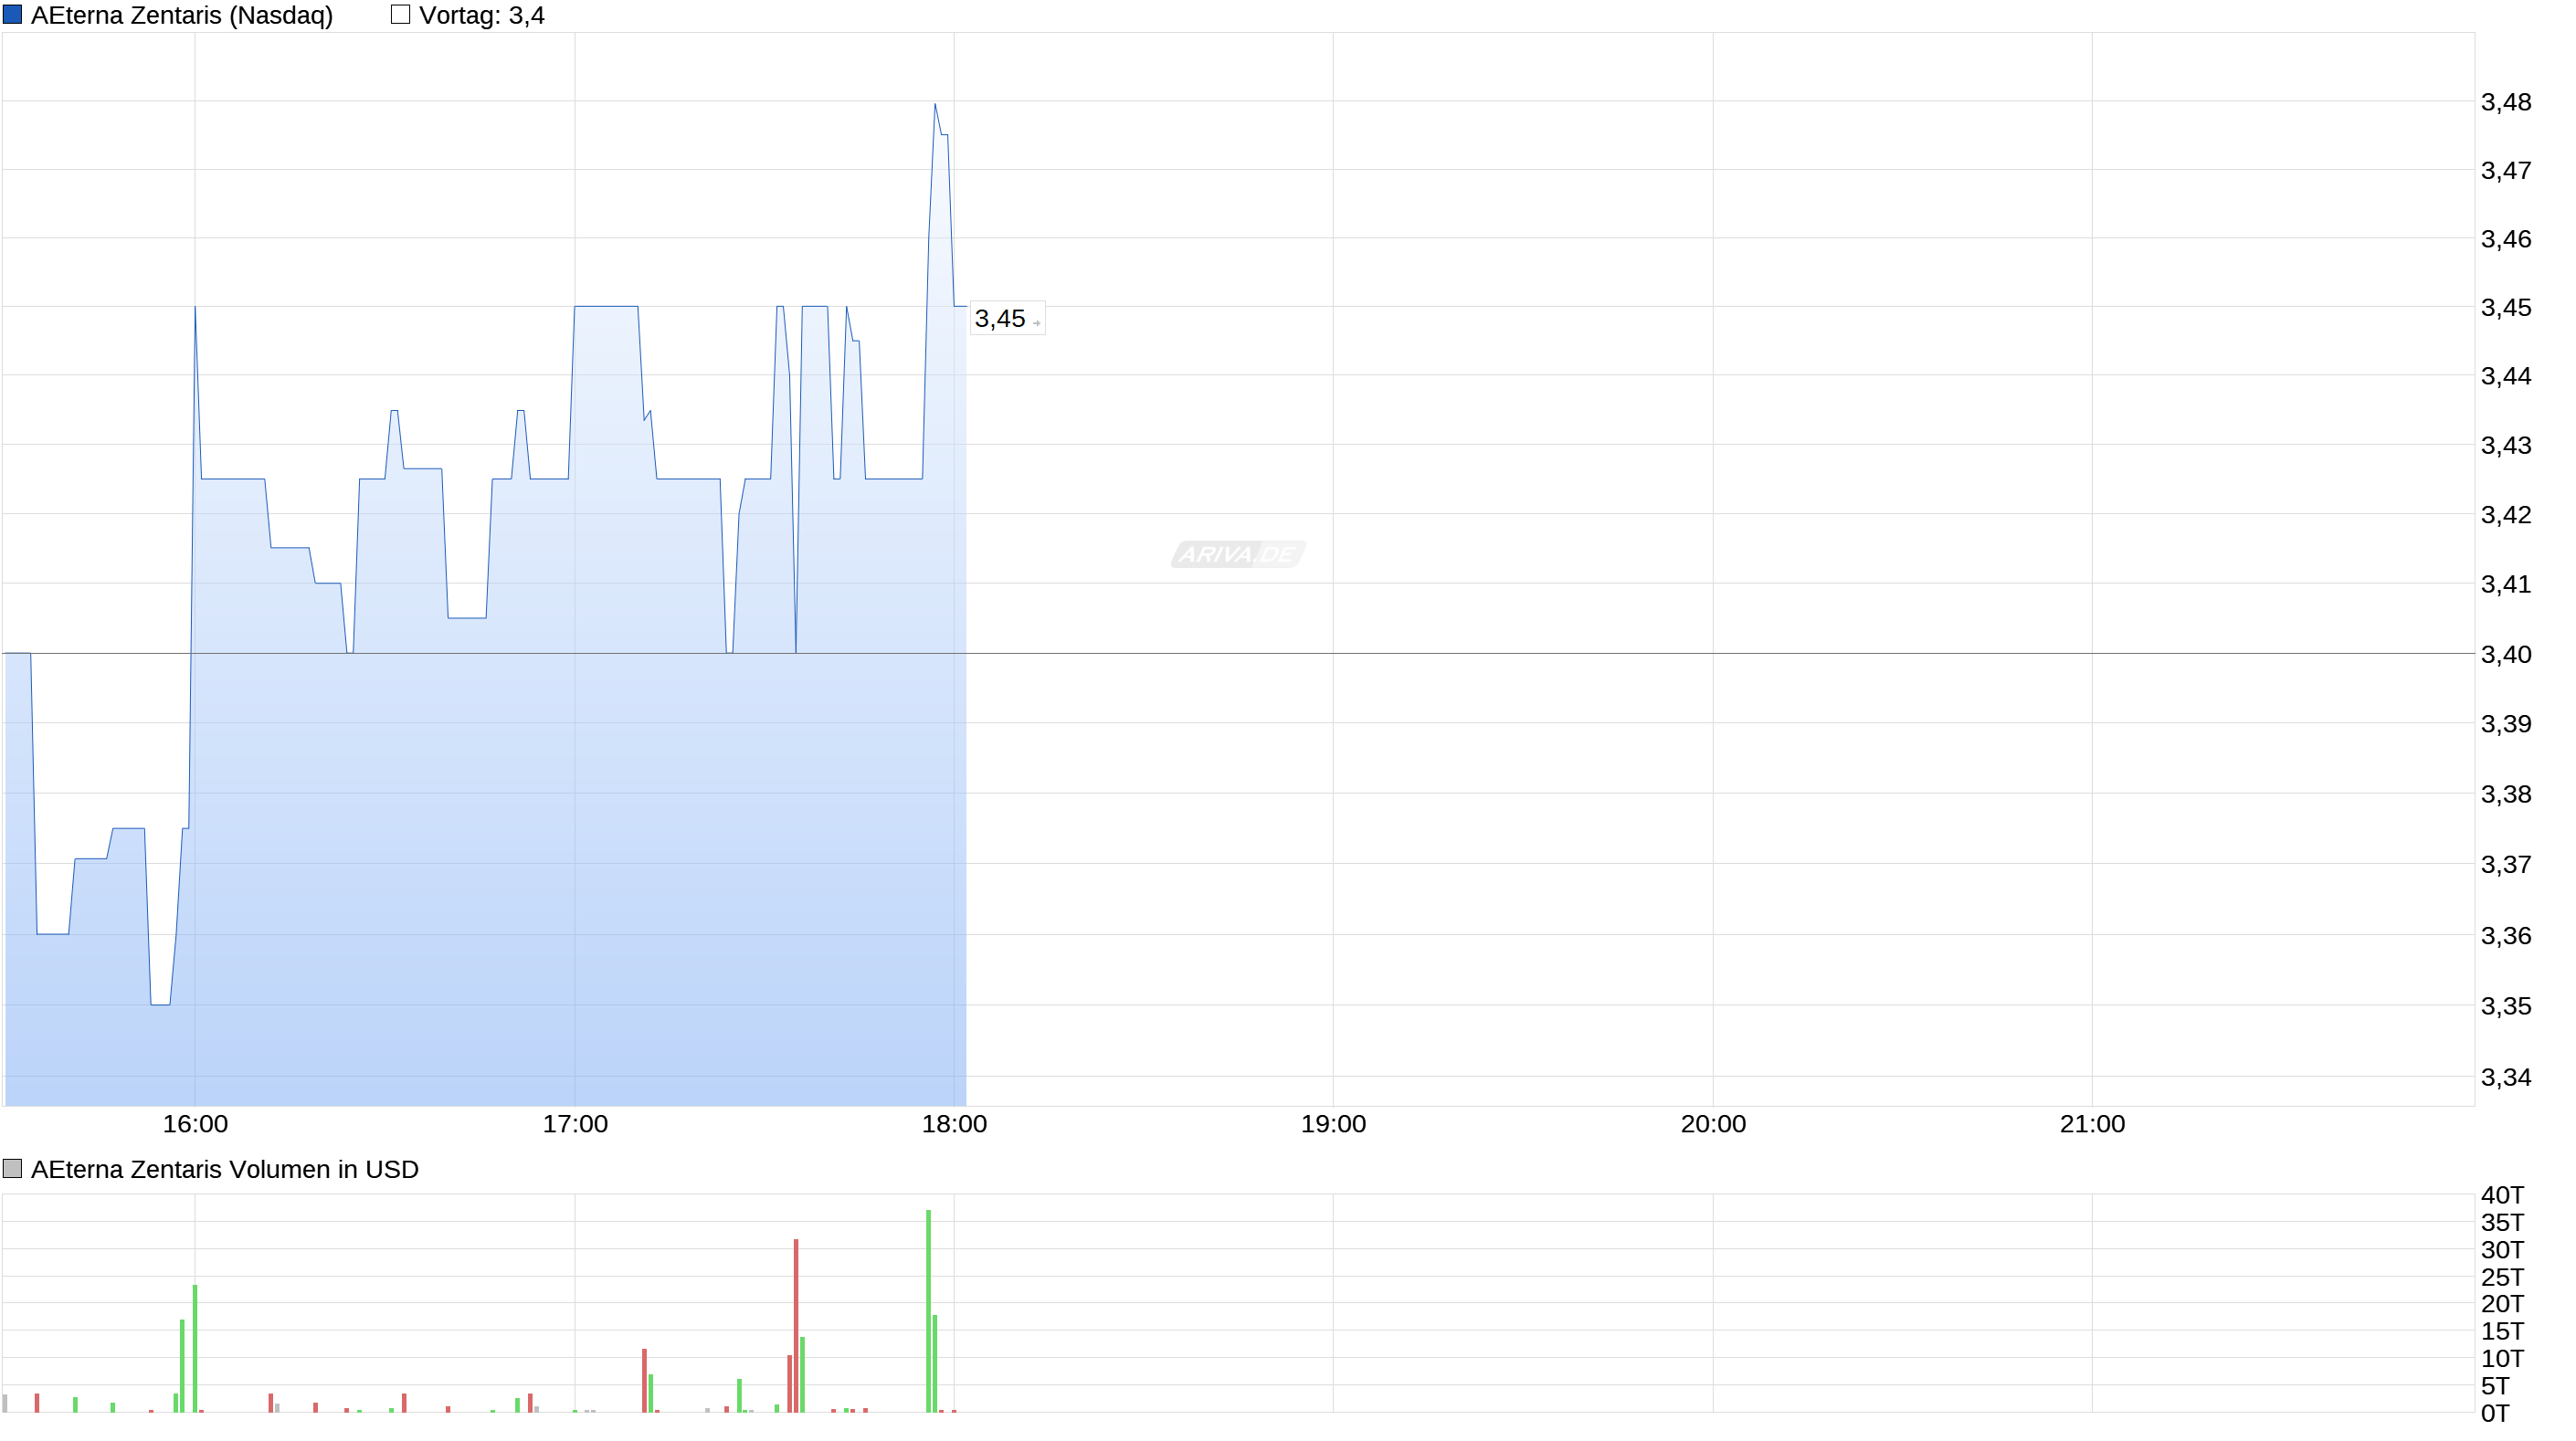2576x1441 pixels.
Task: Click the 16:00 time axis label
Action: click(195, 1124)
